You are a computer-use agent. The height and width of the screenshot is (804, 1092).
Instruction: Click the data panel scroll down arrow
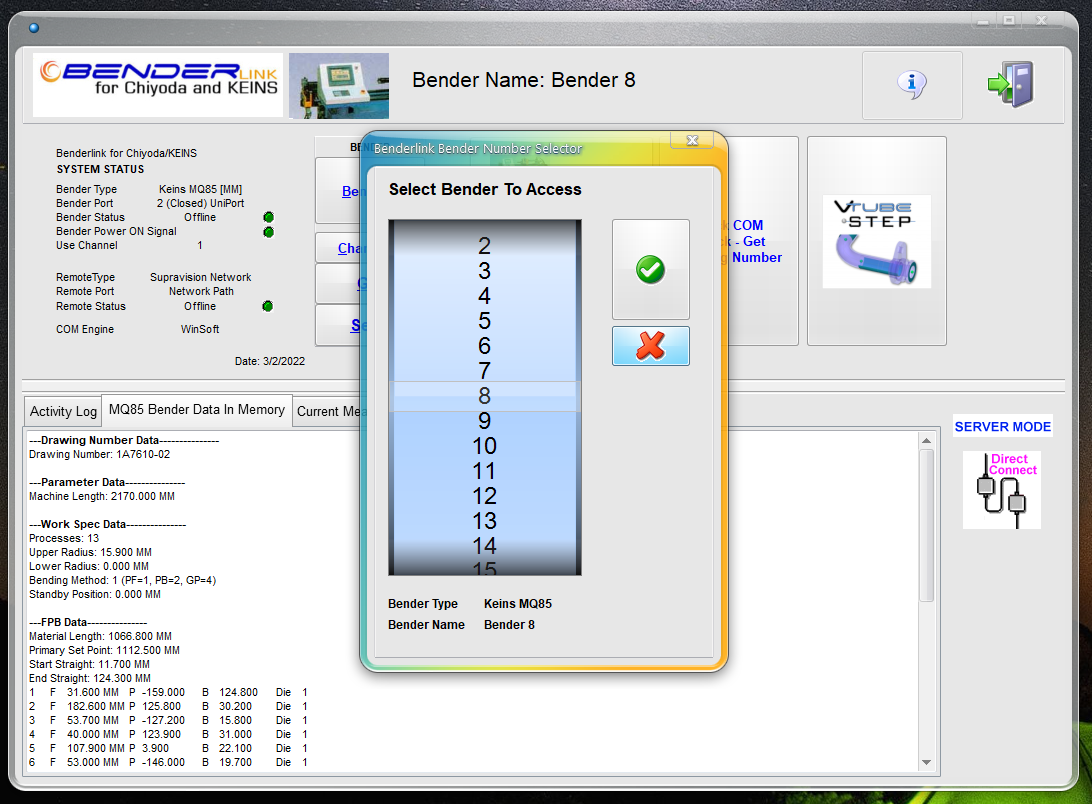(925, 763)
